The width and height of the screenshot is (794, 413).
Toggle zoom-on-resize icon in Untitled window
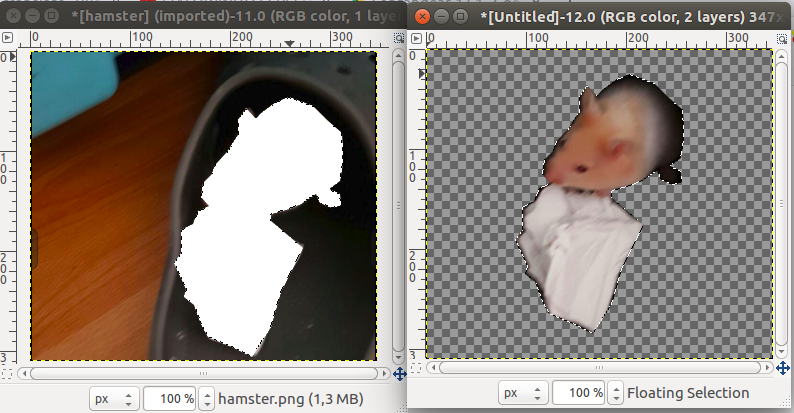point(783,39)
